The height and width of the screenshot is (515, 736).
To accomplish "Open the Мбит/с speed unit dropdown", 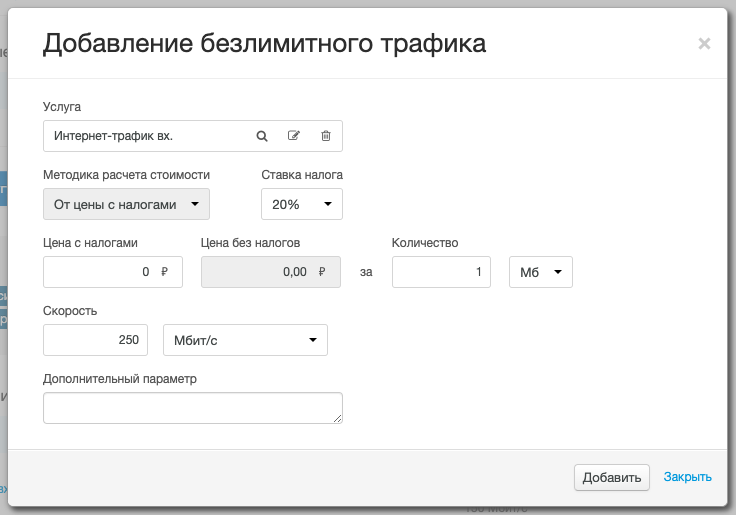I will pos(245,340).
